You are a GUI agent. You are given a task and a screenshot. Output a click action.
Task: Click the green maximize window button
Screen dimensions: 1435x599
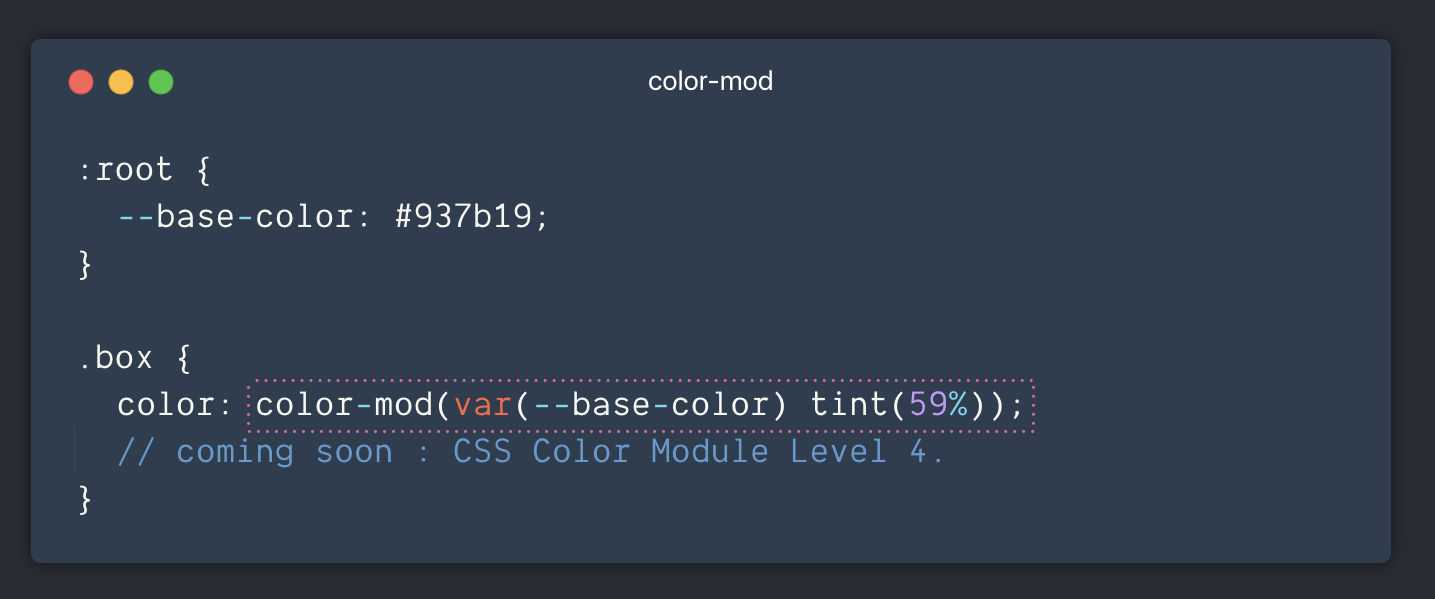161,82
